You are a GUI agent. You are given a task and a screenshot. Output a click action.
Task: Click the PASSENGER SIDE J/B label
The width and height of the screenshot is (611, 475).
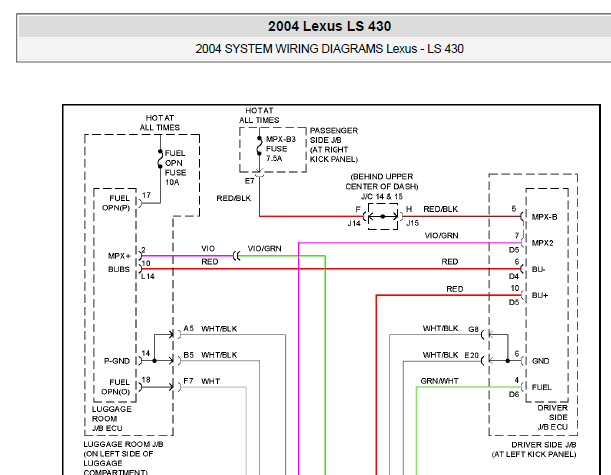tap(334, 145)
